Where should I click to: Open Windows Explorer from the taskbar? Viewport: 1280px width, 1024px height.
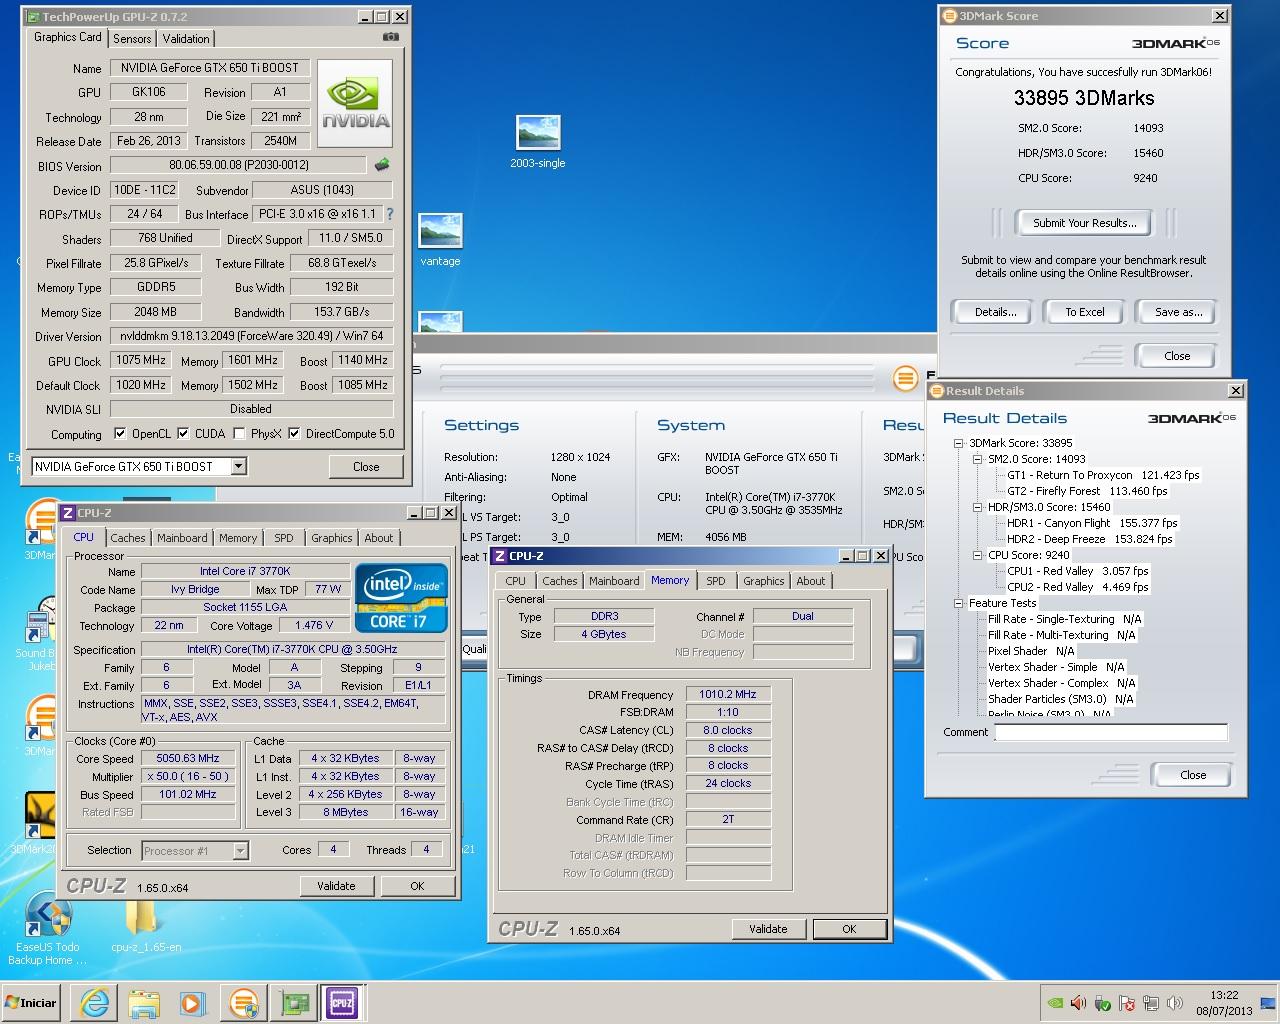coord(144,1003)
